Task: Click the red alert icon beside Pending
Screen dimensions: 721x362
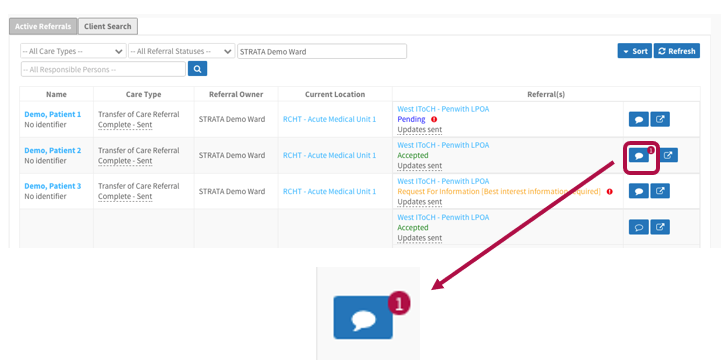Action: tap(434, 120)
